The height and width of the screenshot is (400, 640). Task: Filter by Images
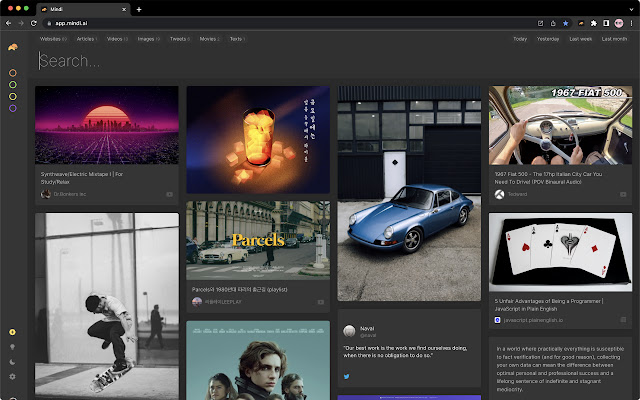click(x=149, y=39)
